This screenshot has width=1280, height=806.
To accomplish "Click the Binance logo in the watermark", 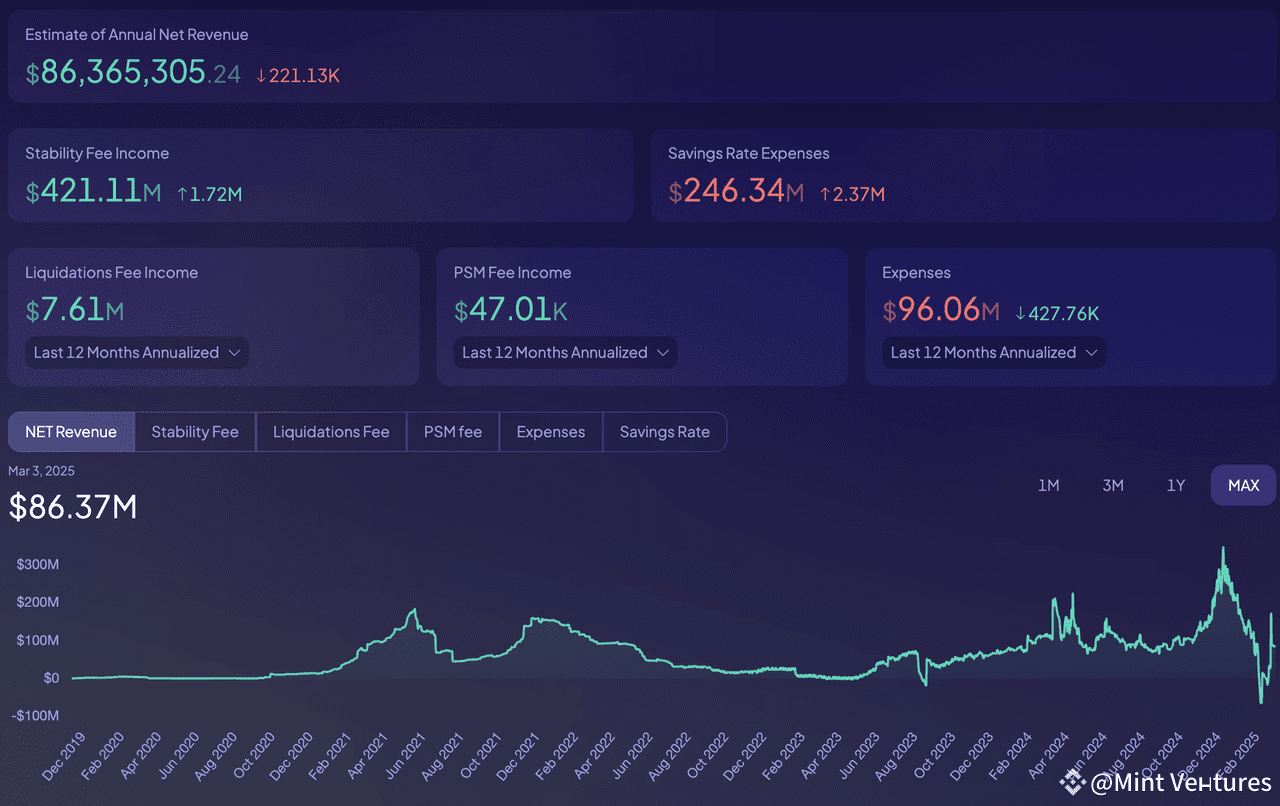I will (x=1073, y=782).
